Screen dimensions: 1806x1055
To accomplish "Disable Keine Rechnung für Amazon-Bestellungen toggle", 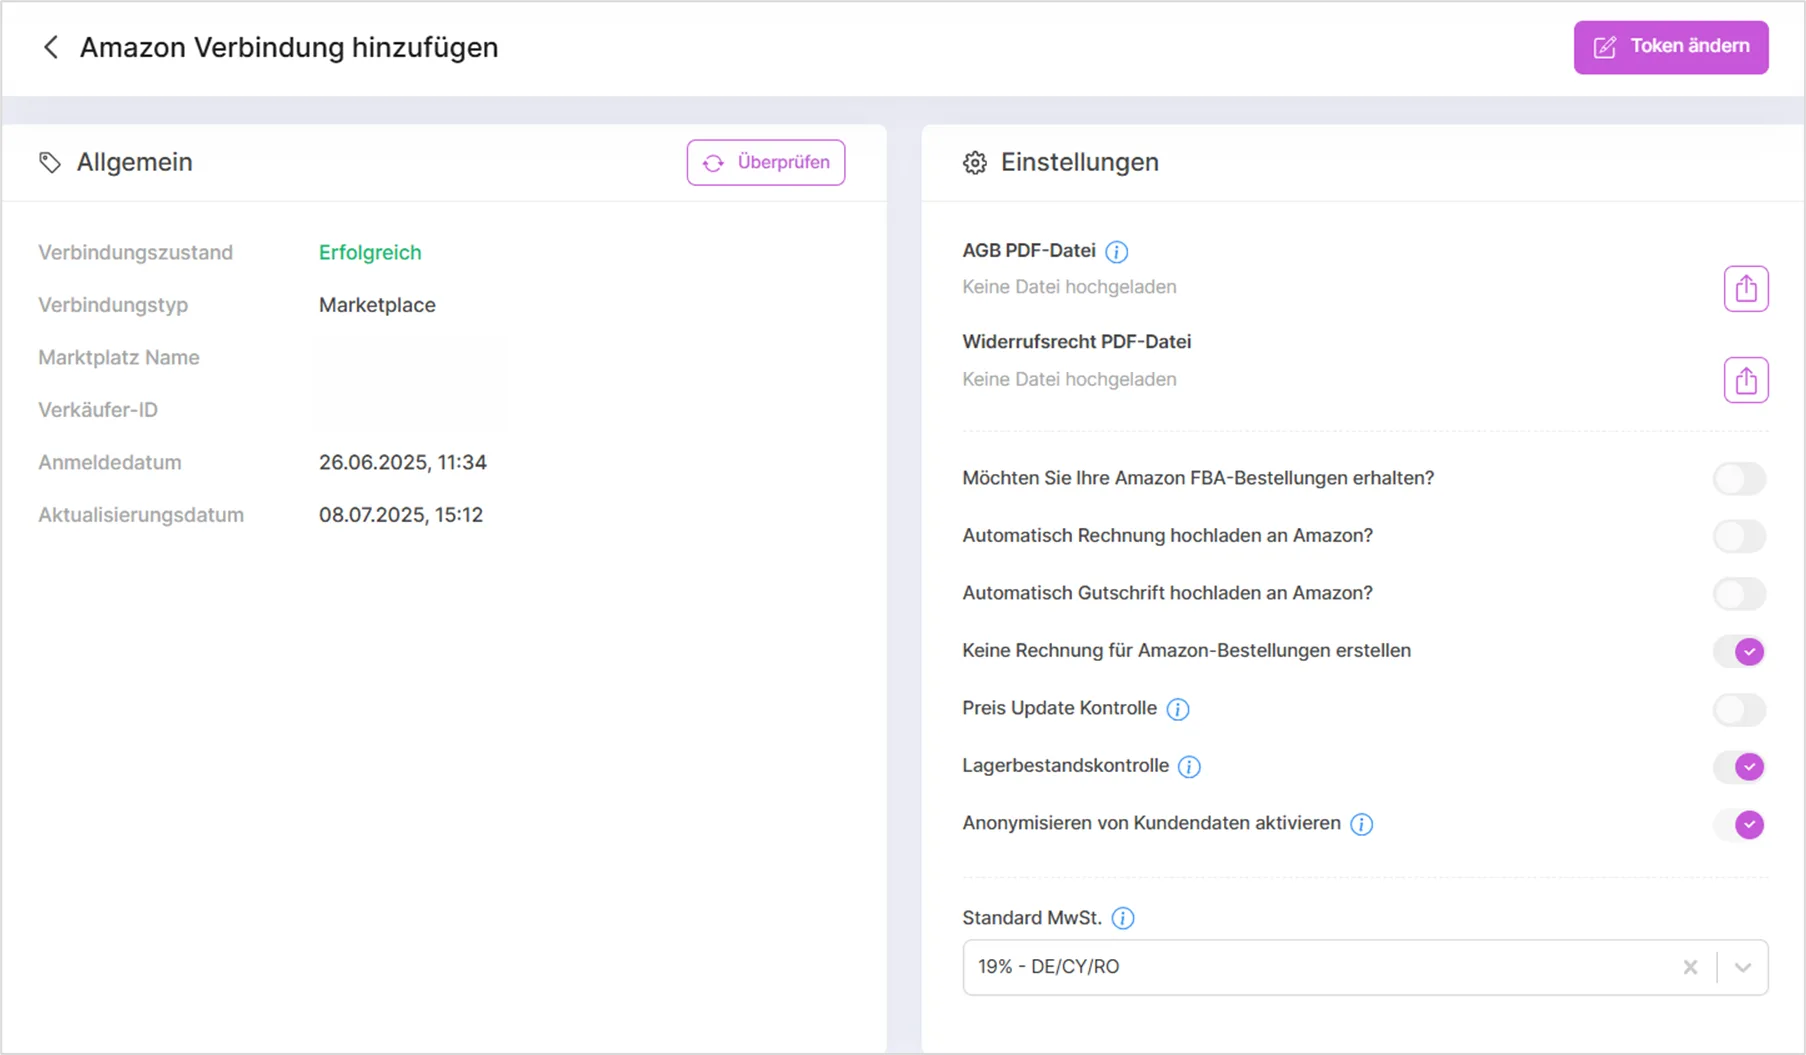I will [x=1740, y=652].
